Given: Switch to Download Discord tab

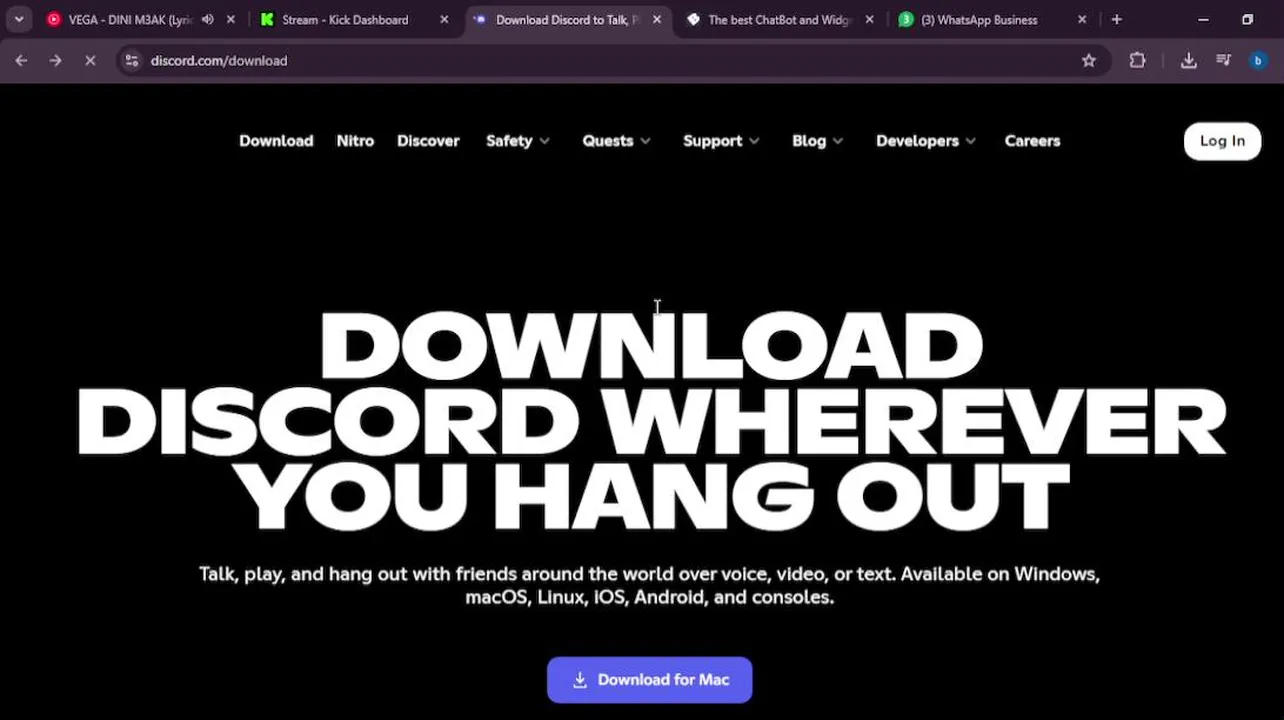Looking at the screenshot, I should 566,19.
